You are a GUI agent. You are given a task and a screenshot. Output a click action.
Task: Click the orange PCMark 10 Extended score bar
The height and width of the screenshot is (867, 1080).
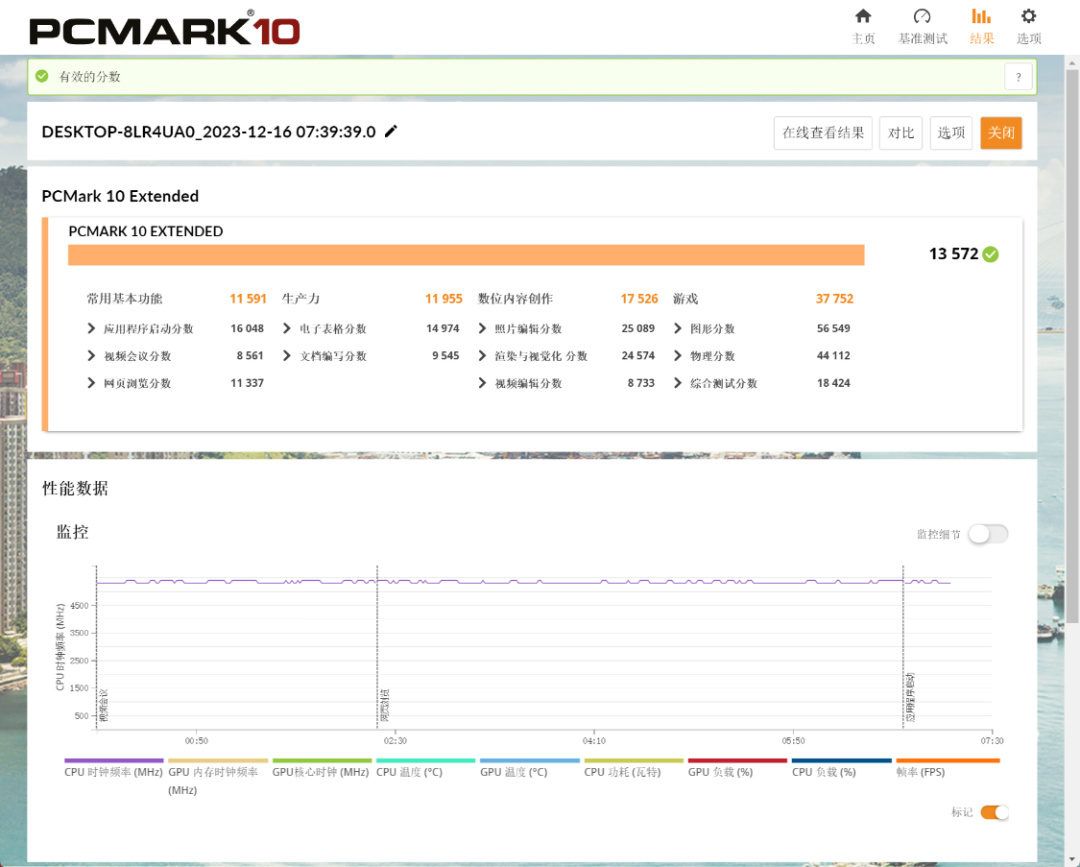tap(466, 255)
